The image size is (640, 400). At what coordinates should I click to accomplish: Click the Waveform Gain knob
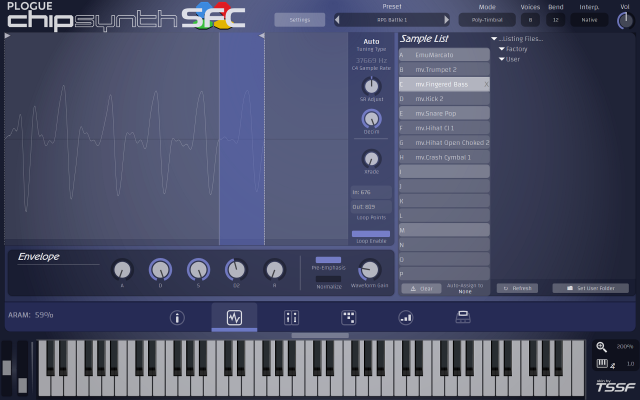click(369, 269)
